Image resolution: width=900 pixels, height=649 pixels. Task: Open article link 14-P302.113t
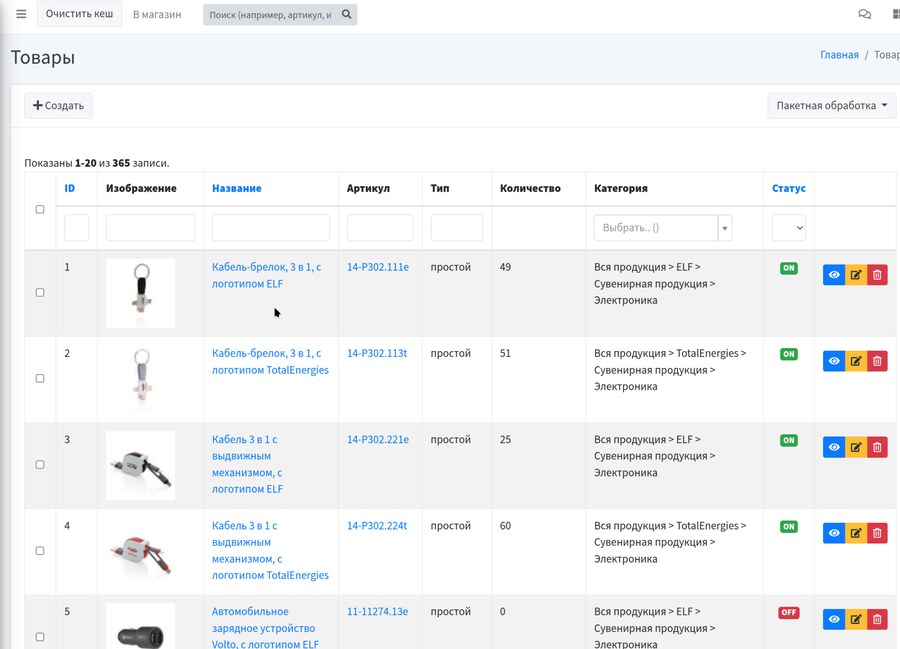coord(377,353)
